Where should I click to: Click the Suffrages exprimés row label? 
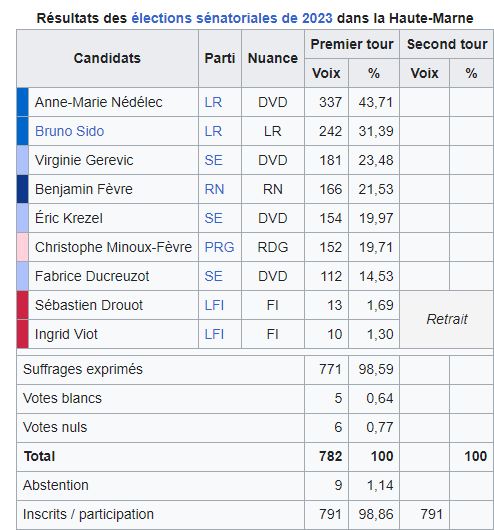click(x=83, y=369)
